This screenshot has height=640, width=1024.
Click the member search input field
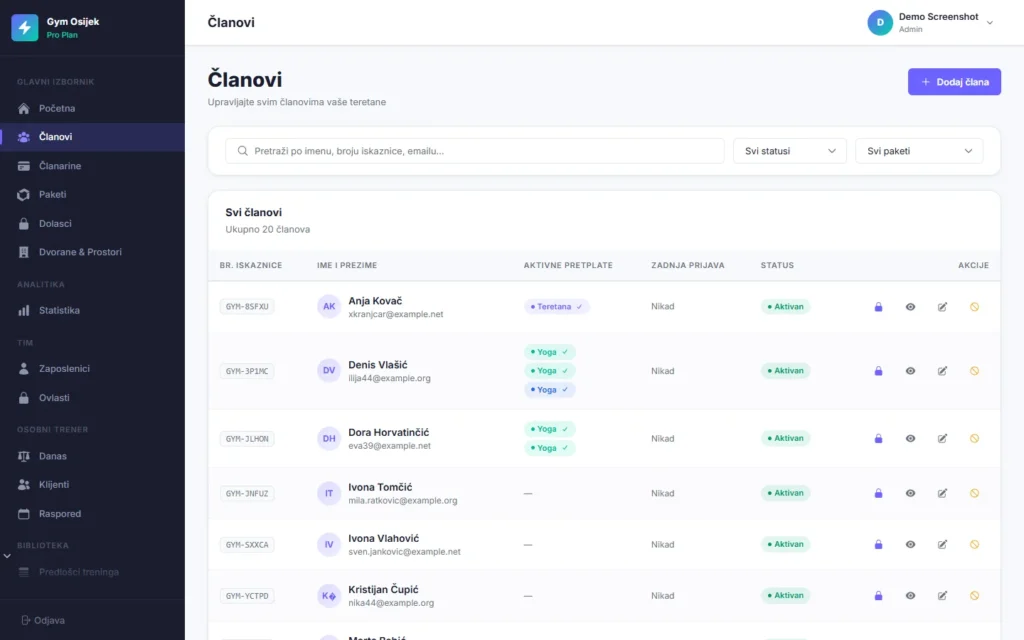click(x=475, y=151)
